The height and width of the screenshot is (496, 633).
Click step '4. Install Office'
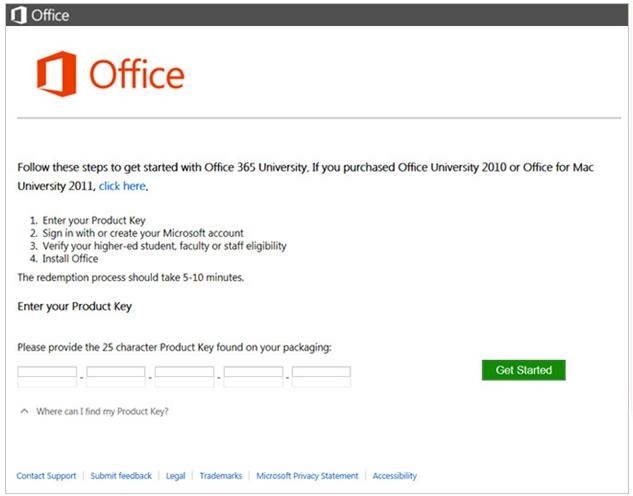point(64,259)
